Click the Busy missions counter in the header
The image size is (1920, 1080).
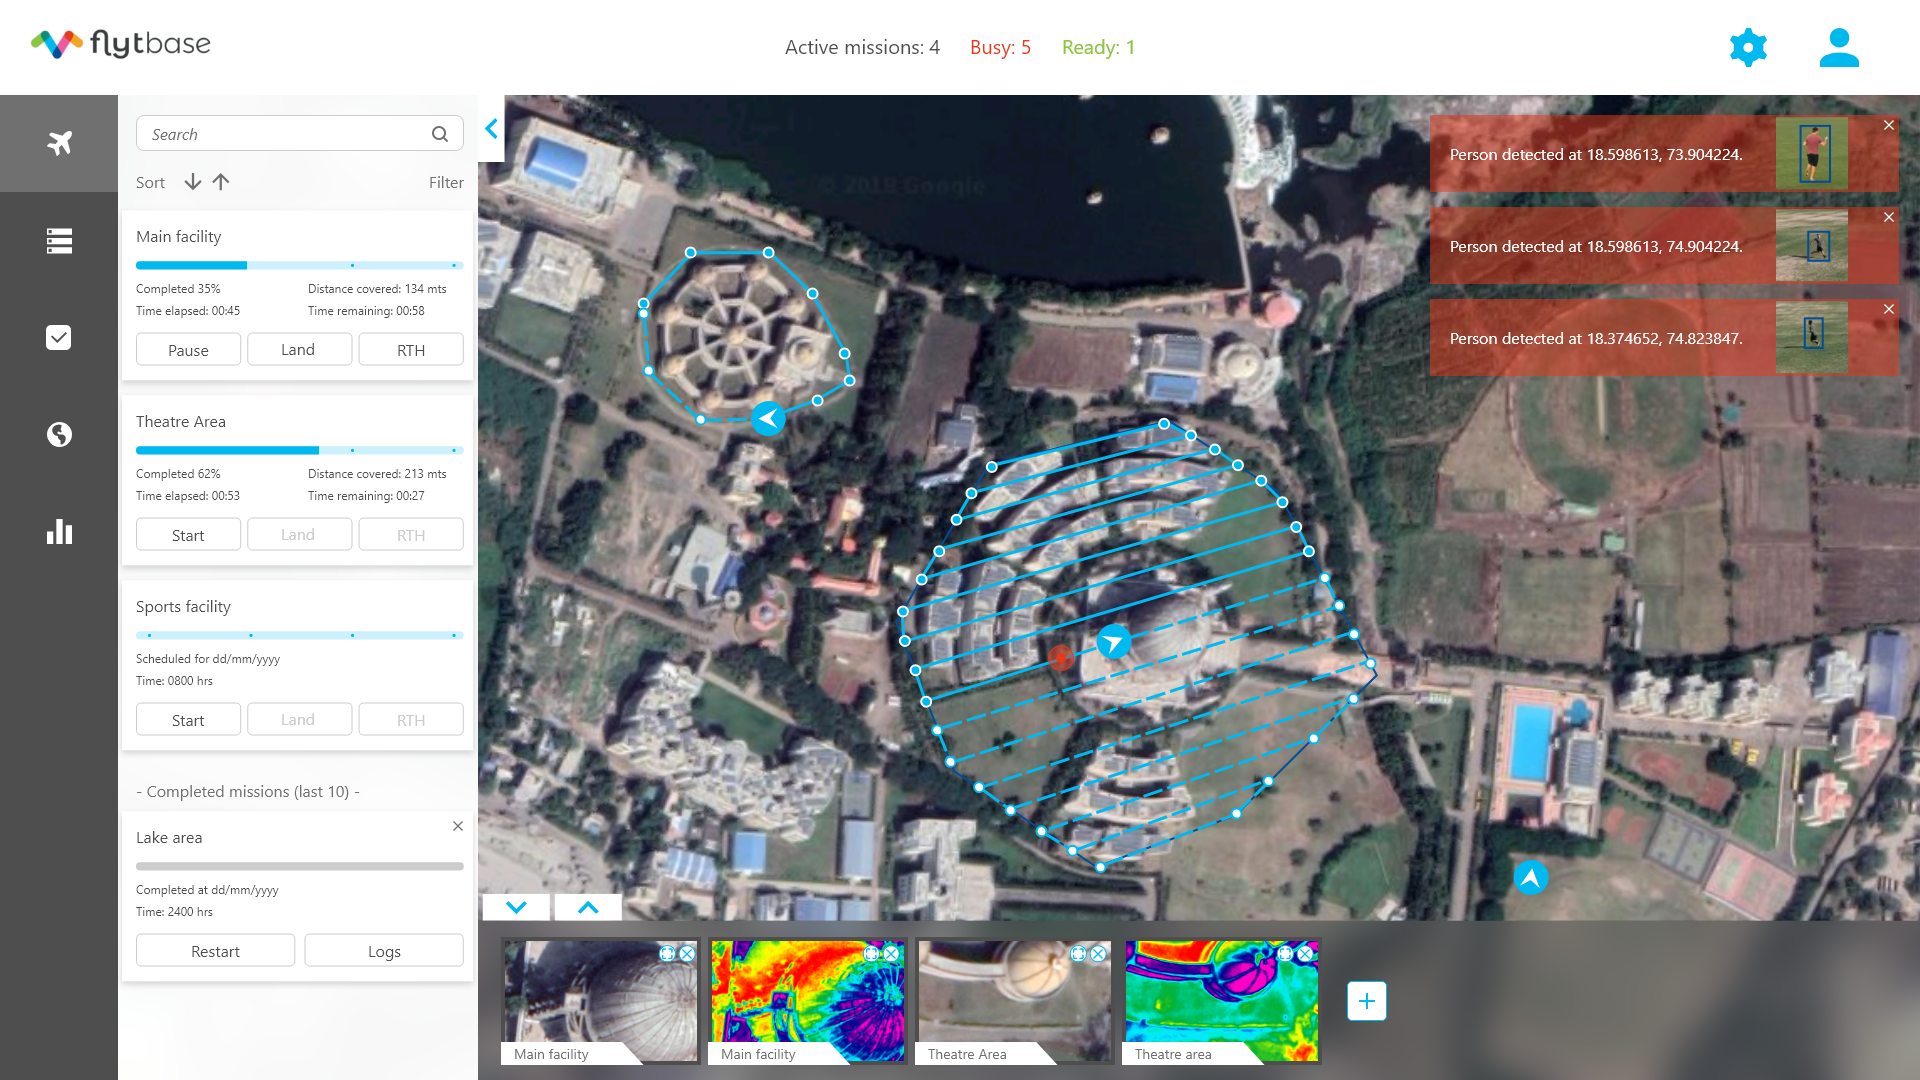(x=1000, y=47)
